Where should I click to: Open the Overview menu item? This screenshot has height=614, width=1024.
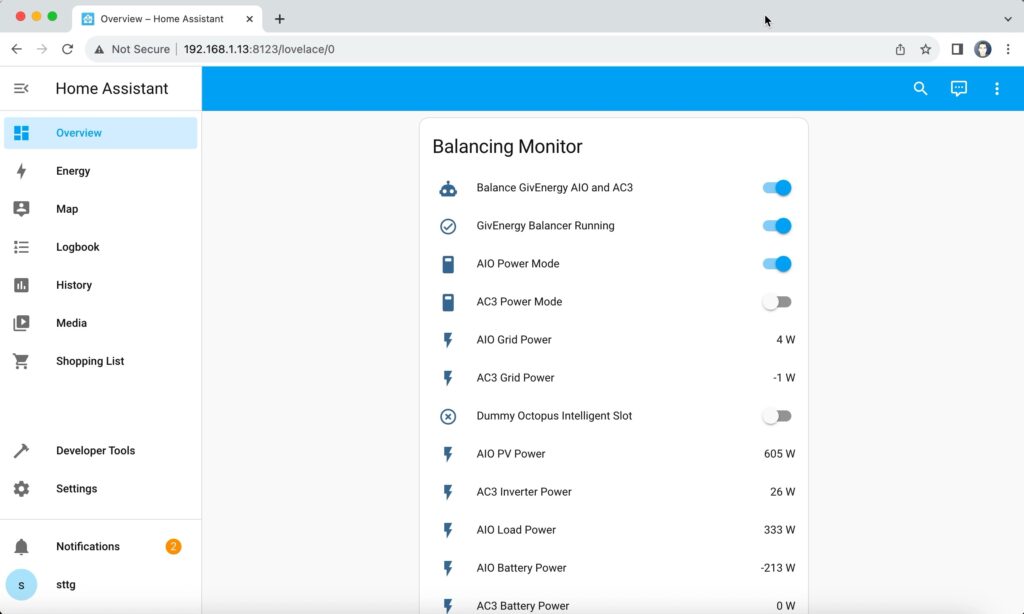(101, 133)
